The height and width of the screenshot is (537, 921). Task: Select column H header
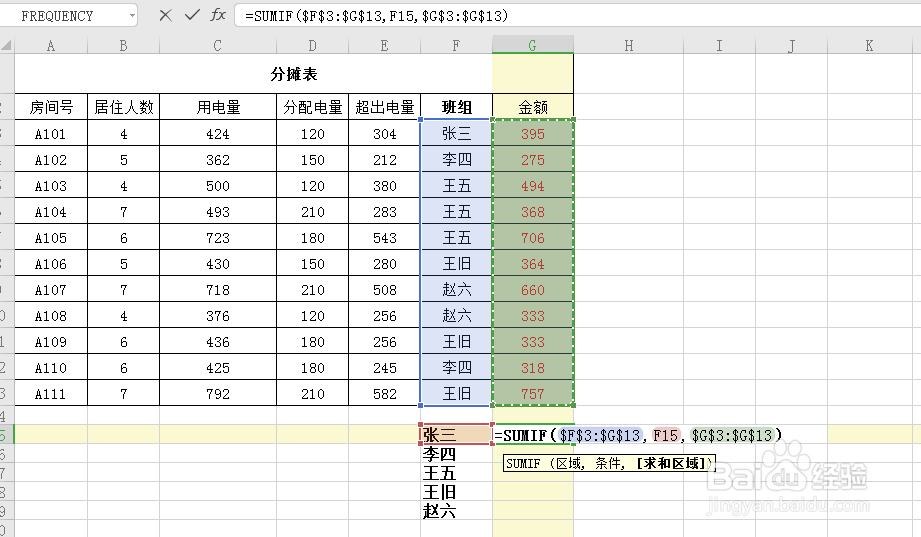pyautogui.click(x=628, y=45)
